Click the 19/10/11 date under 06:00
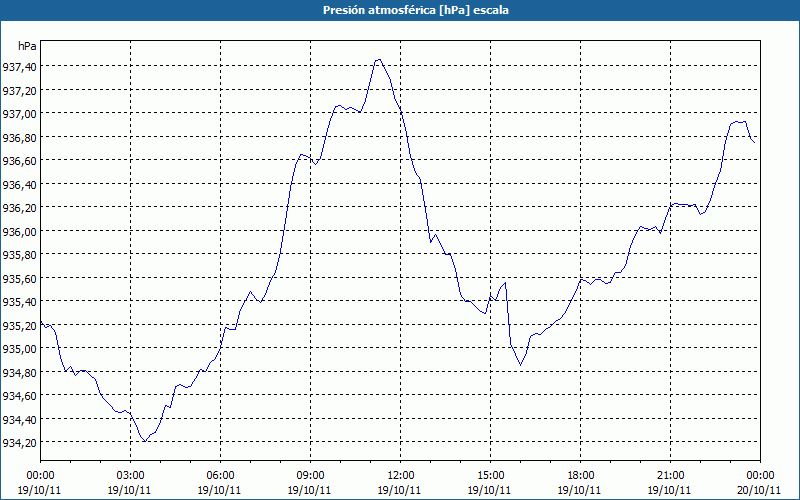The width and height of the screenshot is (800, 500). tap(220, 490)
